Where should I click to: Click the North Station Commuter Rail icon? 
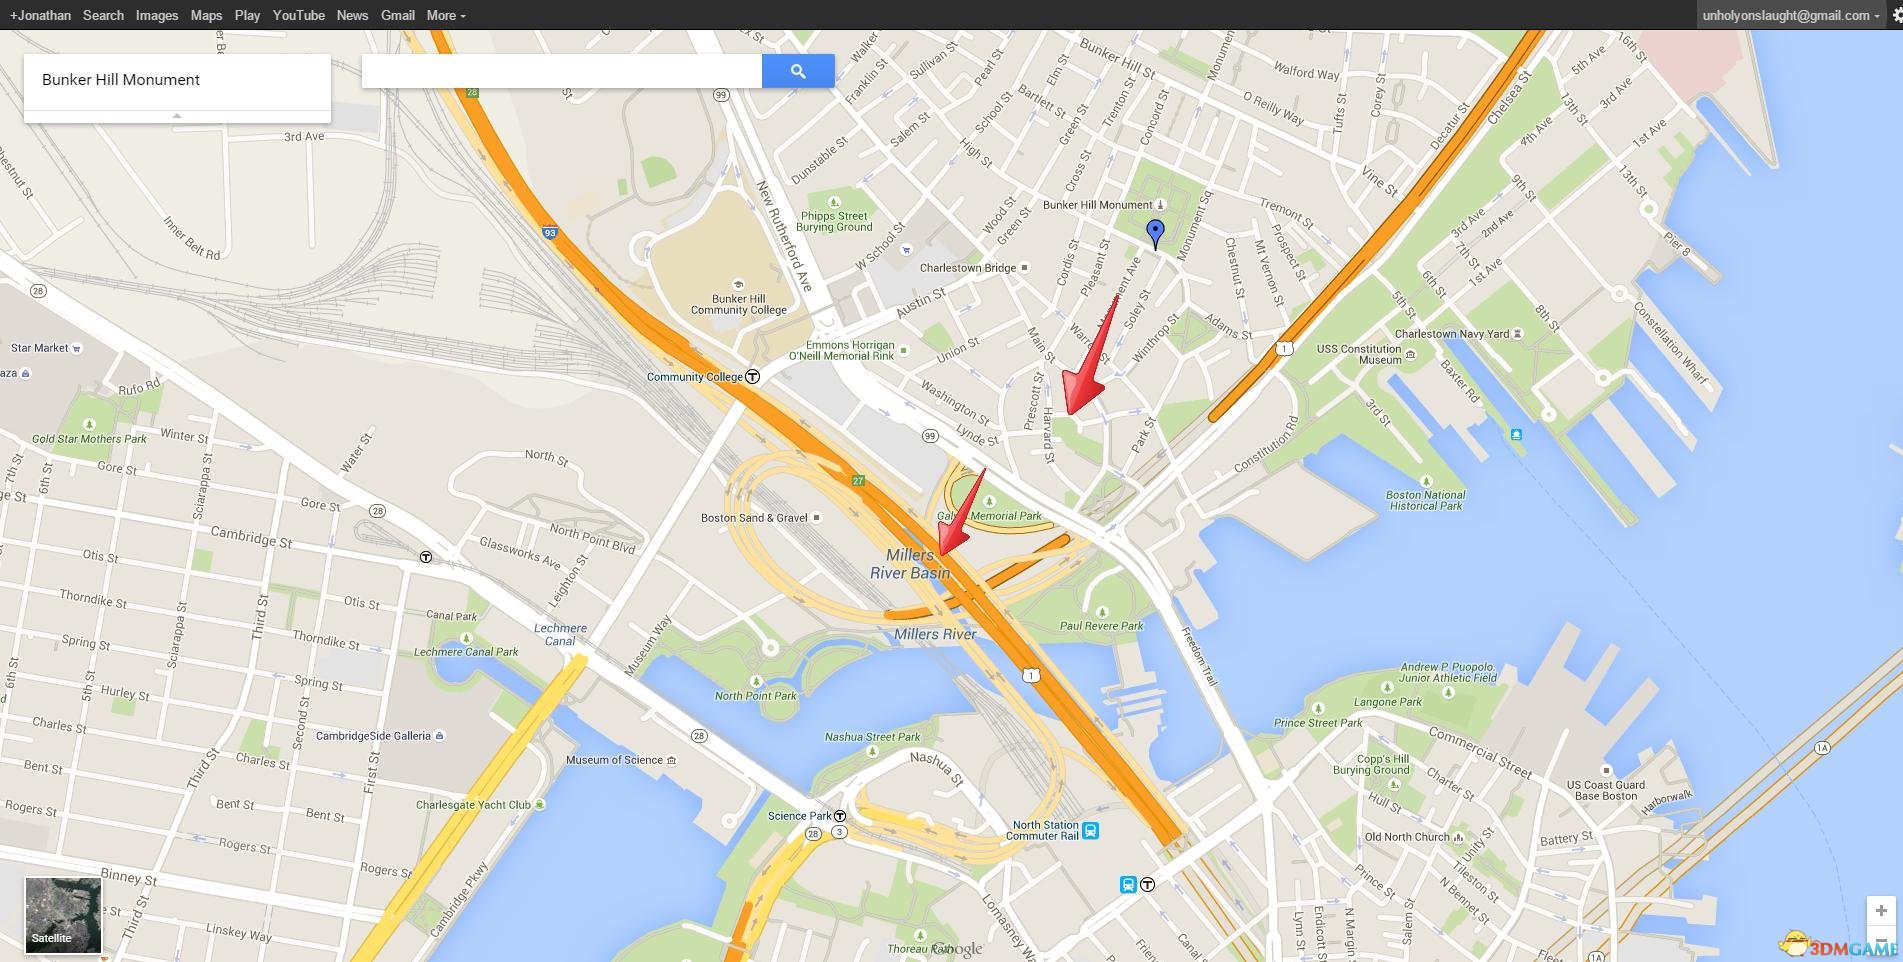coord(1091,830)
